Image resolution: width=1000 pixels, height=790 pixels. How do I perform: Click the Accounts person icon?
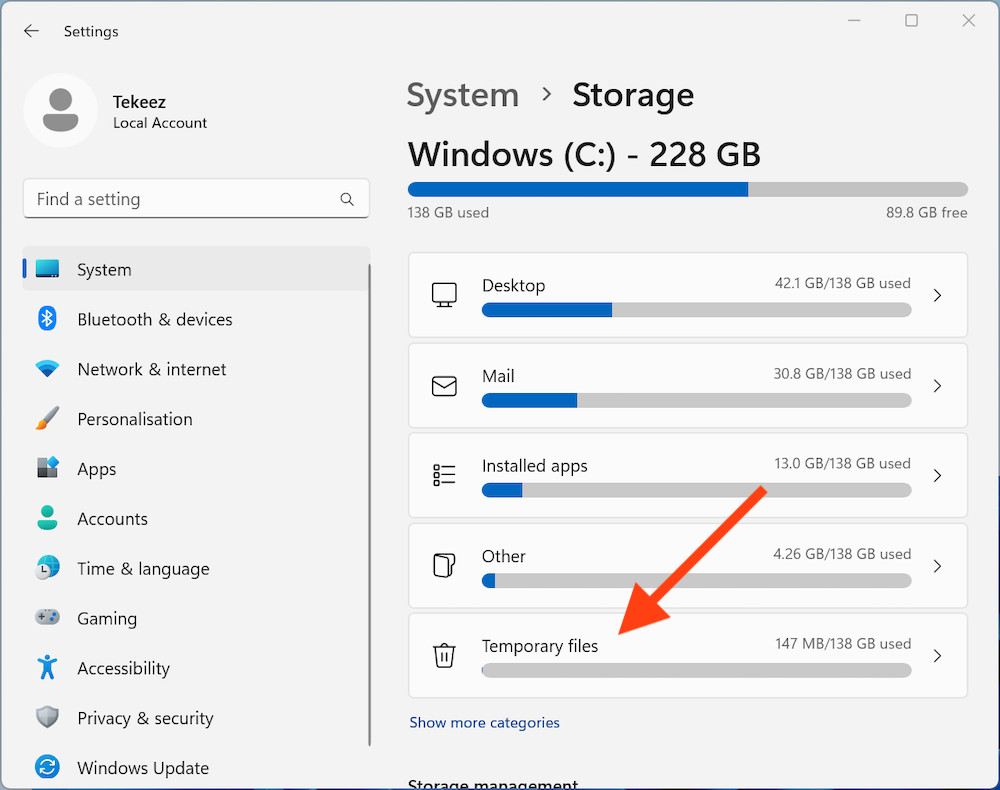tap(47, 518)
